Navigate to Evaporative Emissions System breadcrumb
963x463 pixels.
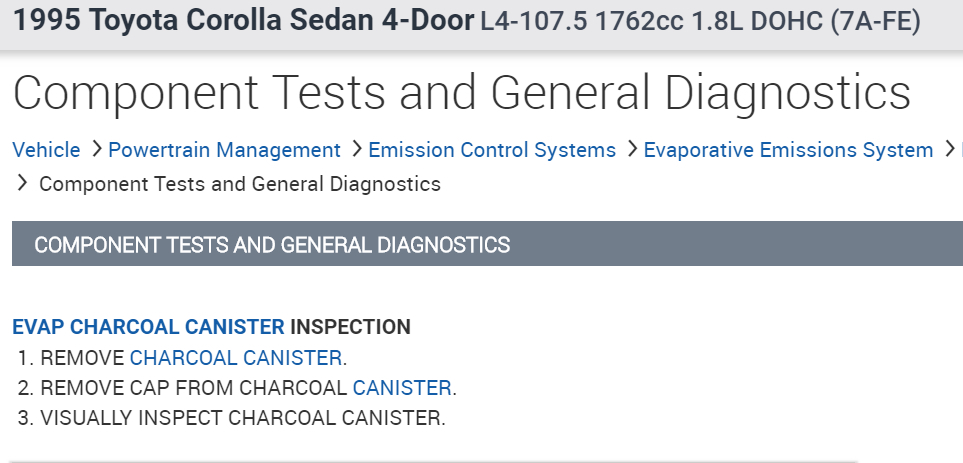(788, 150)
